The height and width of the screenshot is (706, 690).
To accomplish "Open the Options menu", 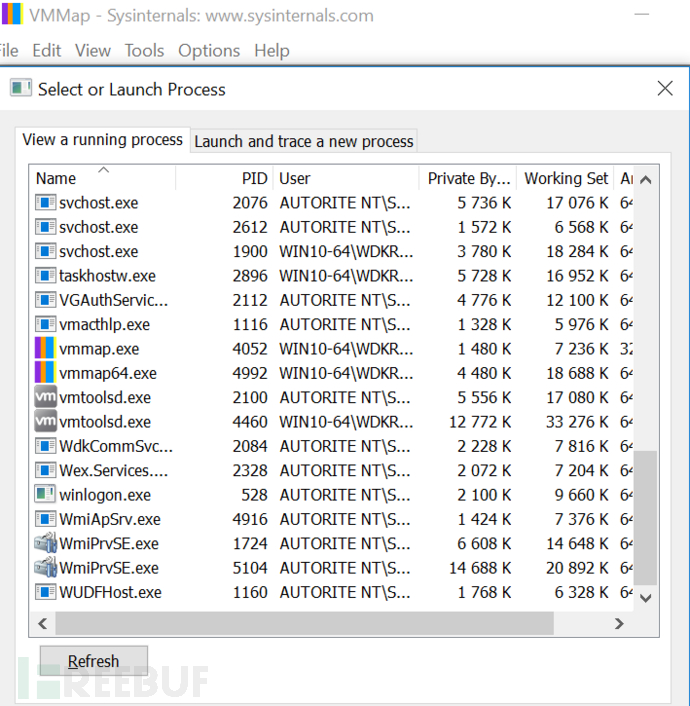I will (209, 50).
